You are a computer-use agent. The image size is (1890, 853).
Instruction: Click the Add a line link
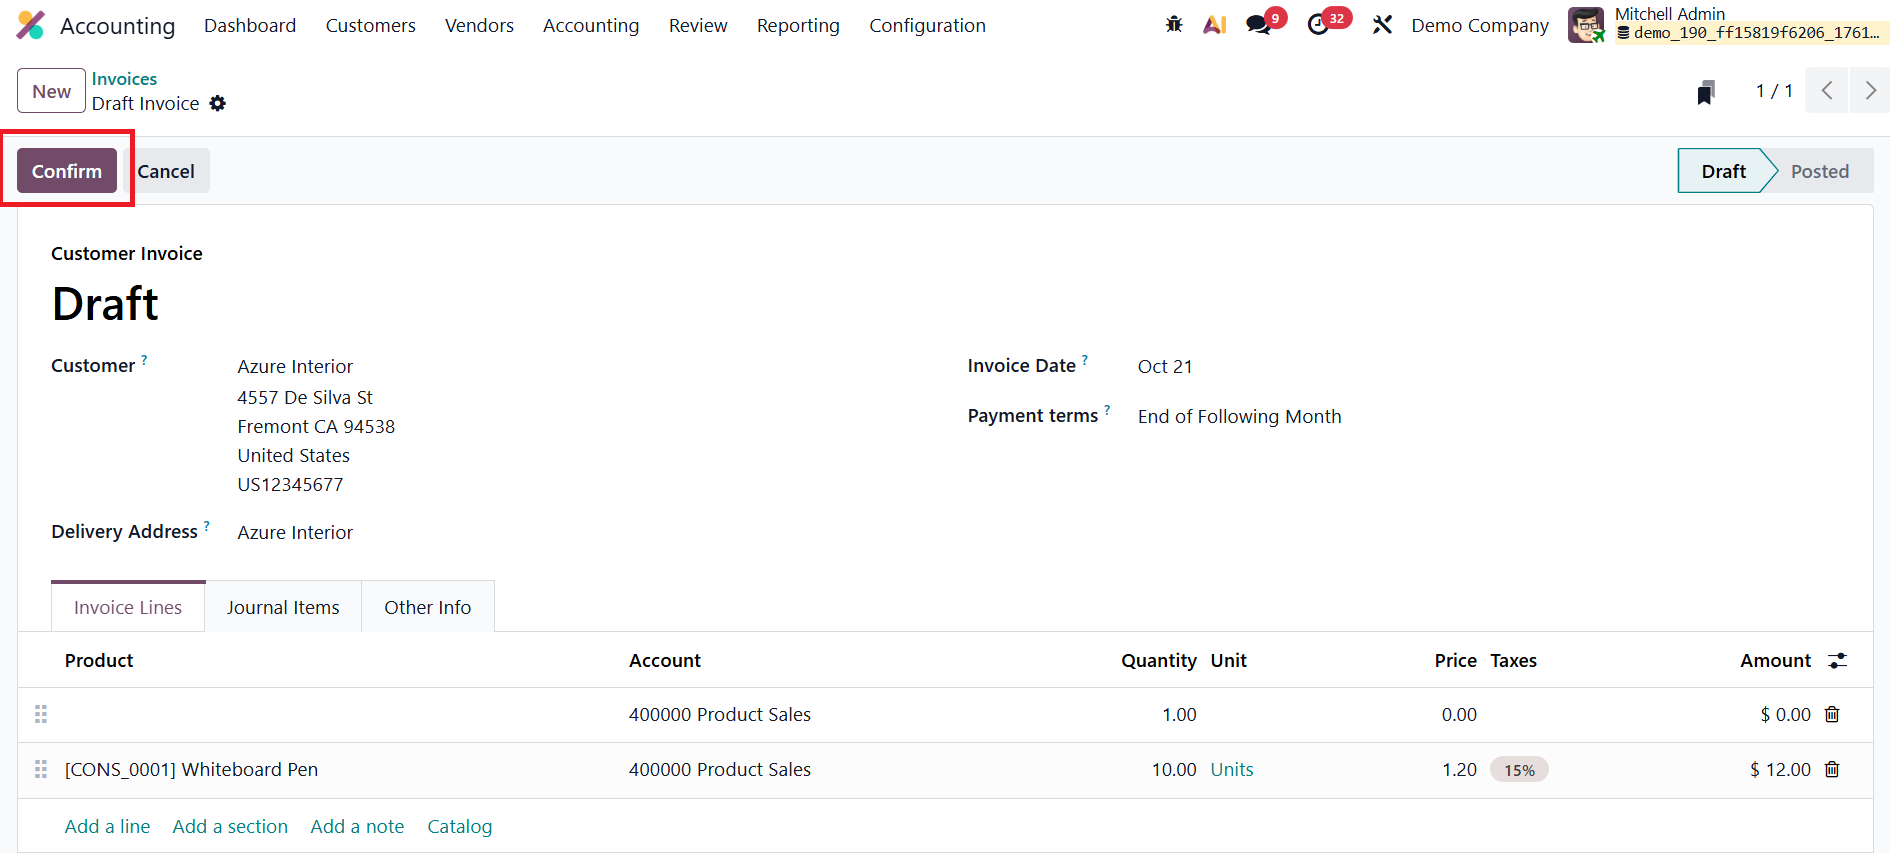click(x=107, y=827)
